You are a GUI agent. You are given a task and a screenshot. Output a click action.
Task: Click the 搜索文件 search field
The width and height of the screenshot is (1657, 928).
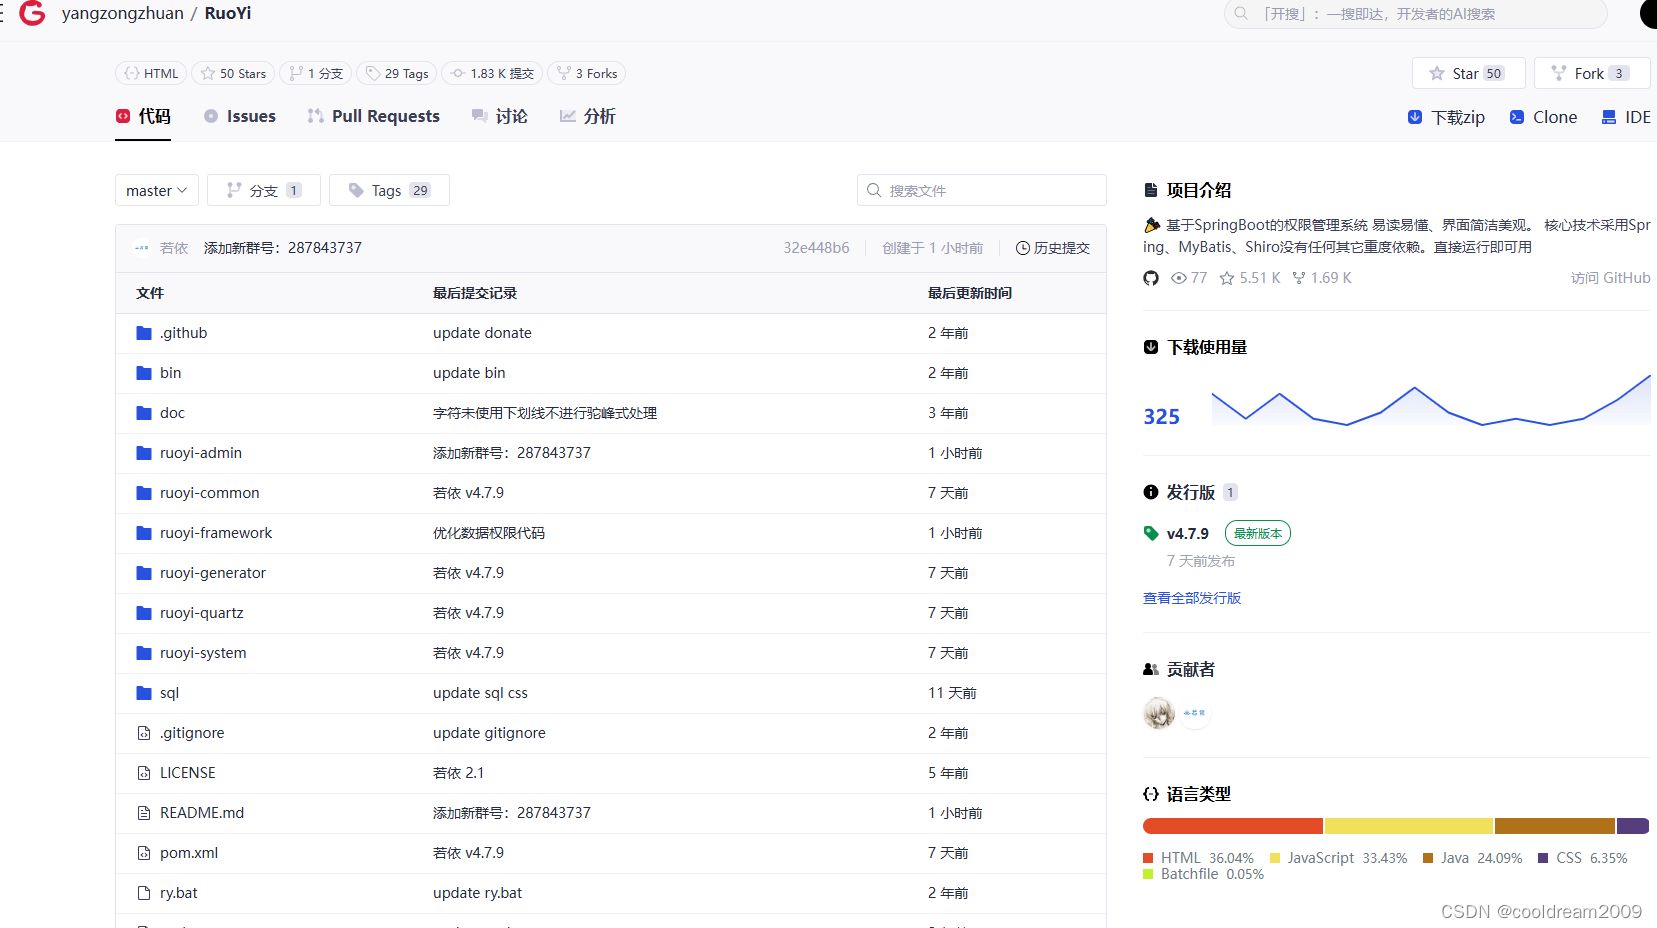982,190
